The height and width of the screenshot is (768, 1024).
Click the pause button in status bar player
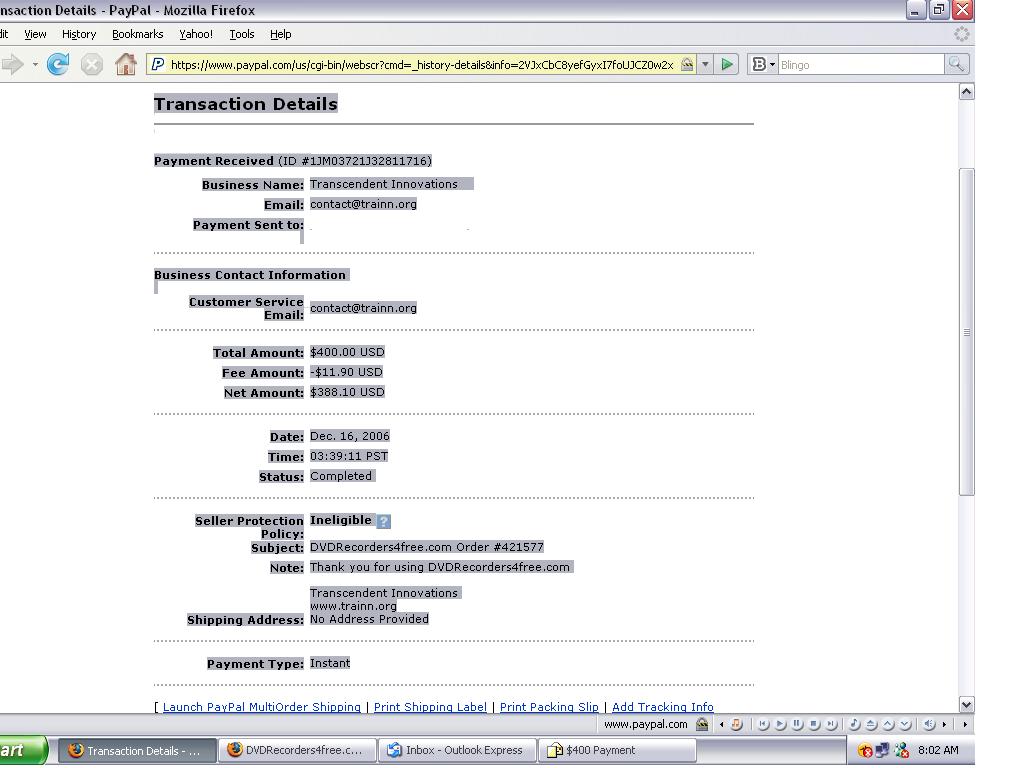point(797,724)
